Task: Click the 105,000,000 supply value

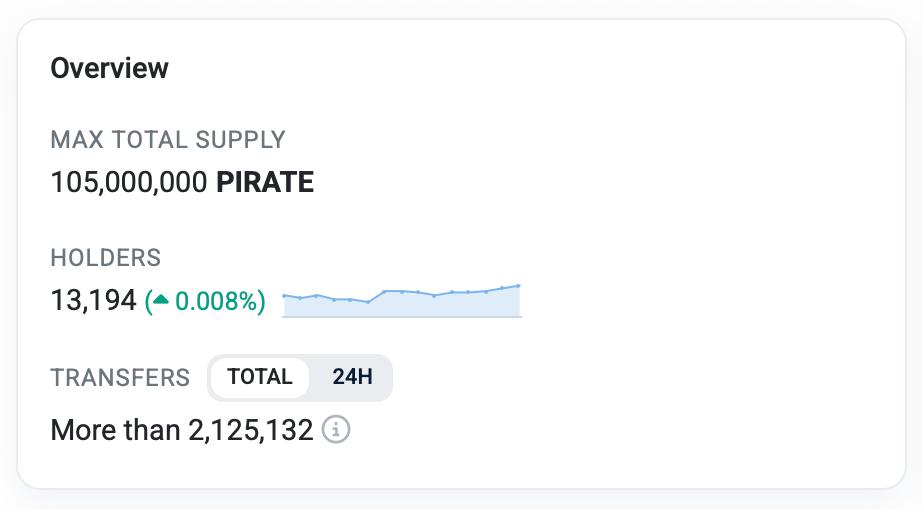Action: [129, 182]
